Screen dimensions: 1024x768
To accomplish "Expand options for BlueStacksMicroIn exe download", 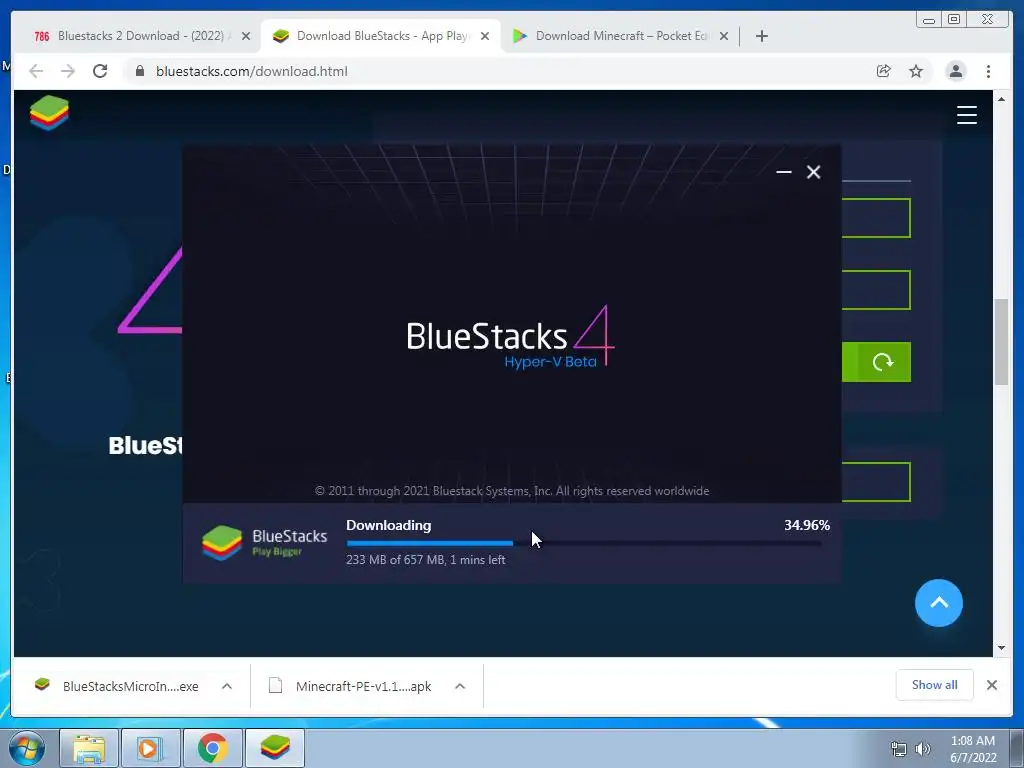I will [x=227, y=686].
